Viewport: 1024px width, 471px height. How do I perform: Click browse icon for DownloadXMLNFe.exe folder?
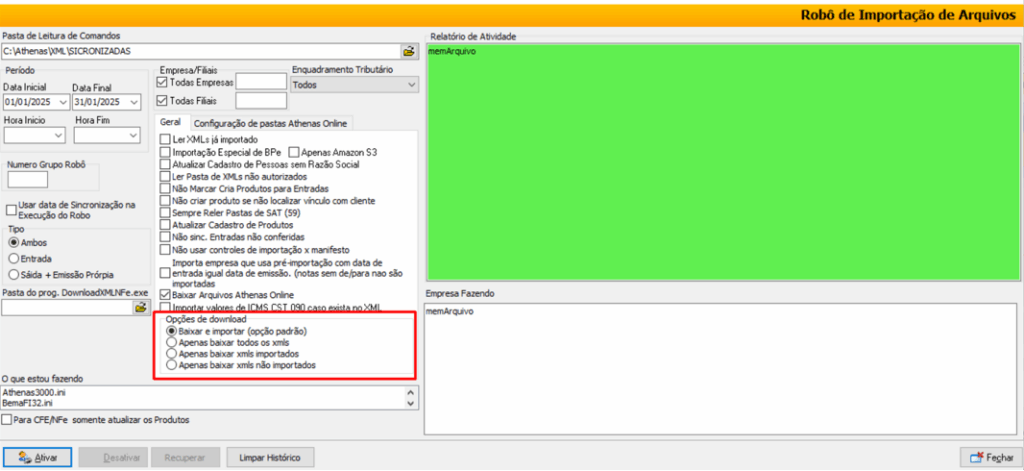141,308
